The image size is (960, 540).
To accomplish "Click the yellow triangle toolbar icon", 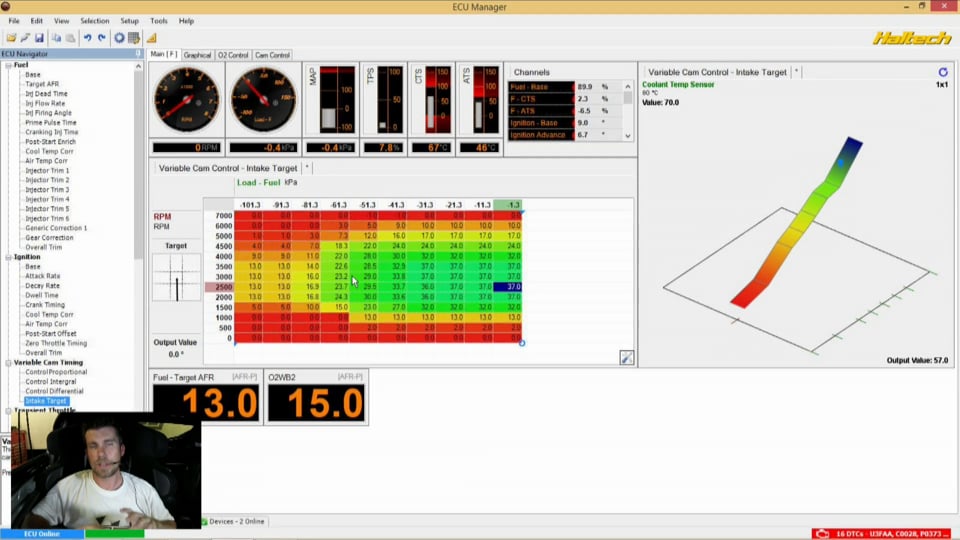I will [x=151, y=38].
